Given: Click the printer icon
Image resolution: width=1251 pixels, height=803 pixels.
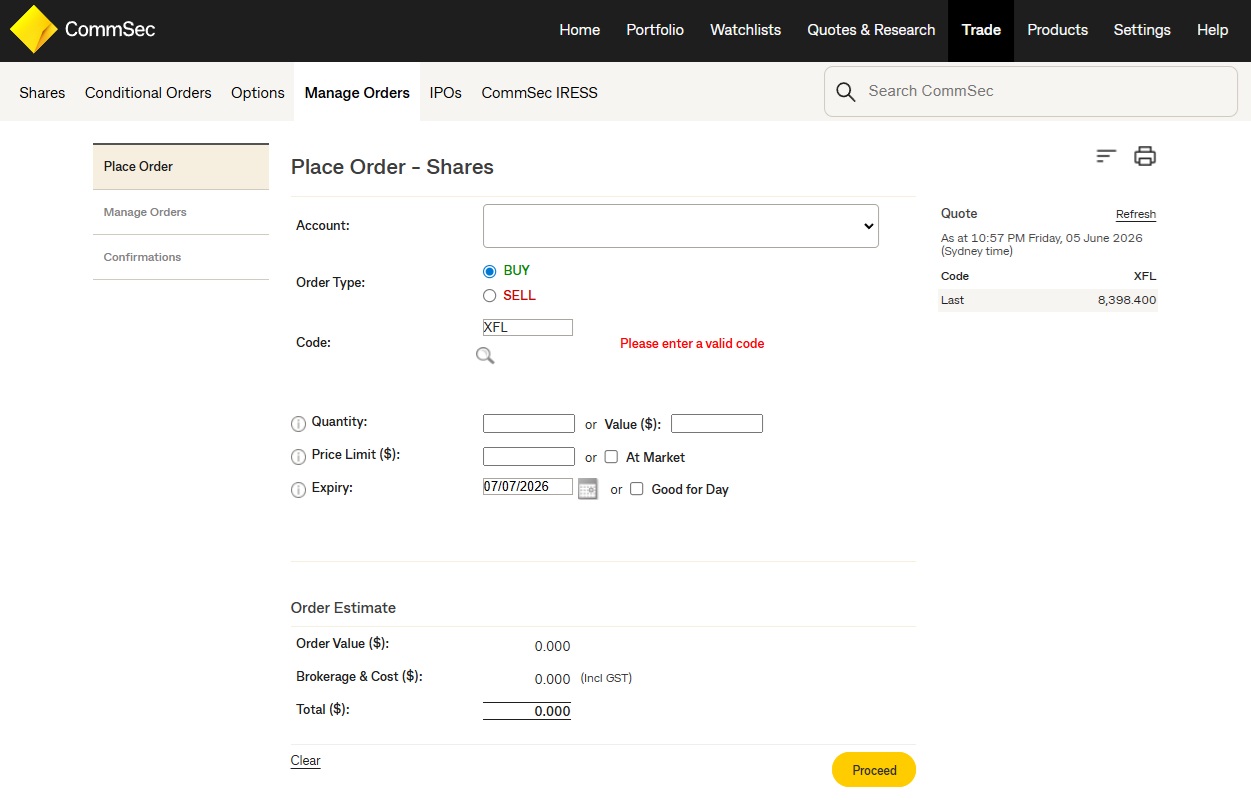Looking at the screenshot, I should coord(1145,156).
